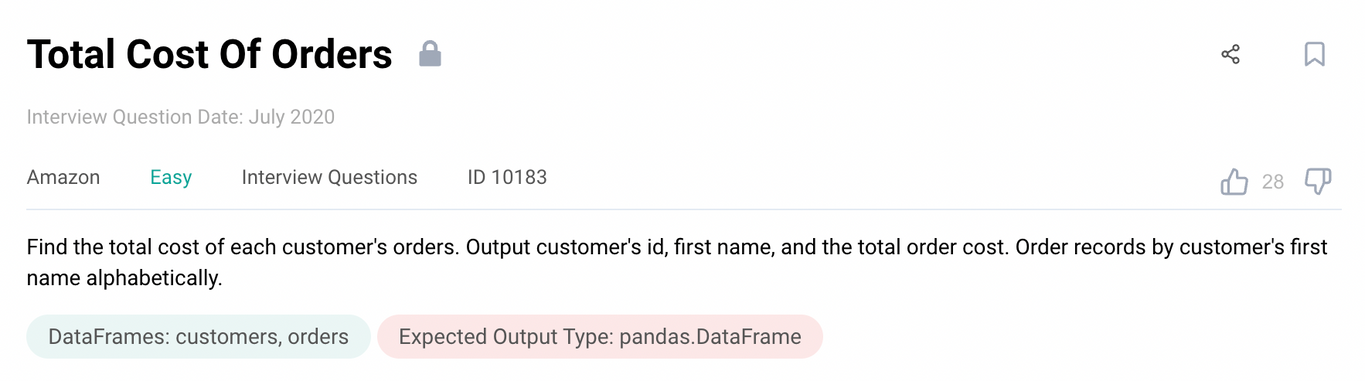Screen dimensions: 1365x381
Task: Click the DataFrames badge
Action: pyautogui.click(x=199, y=337)
